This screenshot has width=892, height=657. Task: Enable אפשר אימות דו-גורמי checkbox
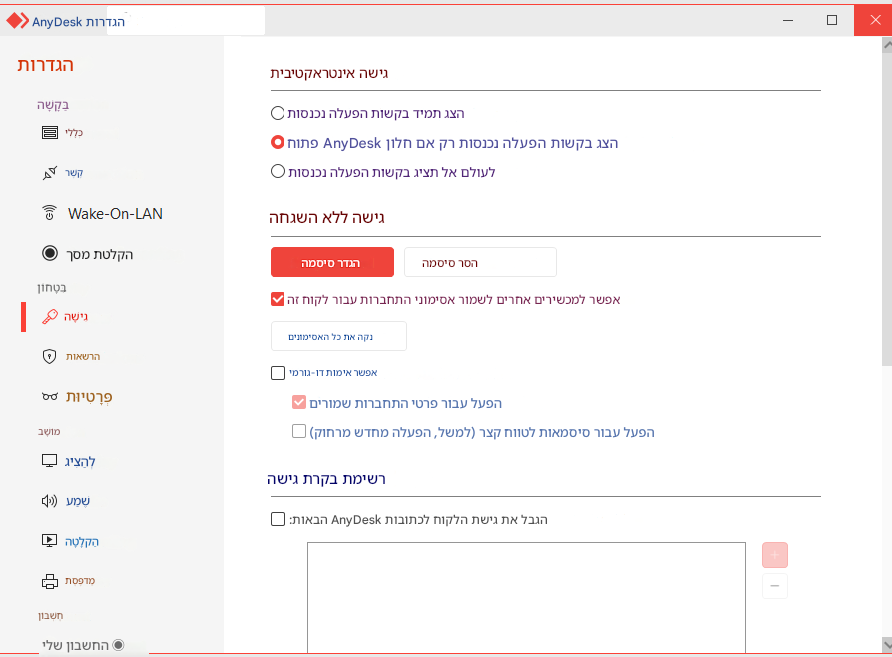click(x=278, y=373)
